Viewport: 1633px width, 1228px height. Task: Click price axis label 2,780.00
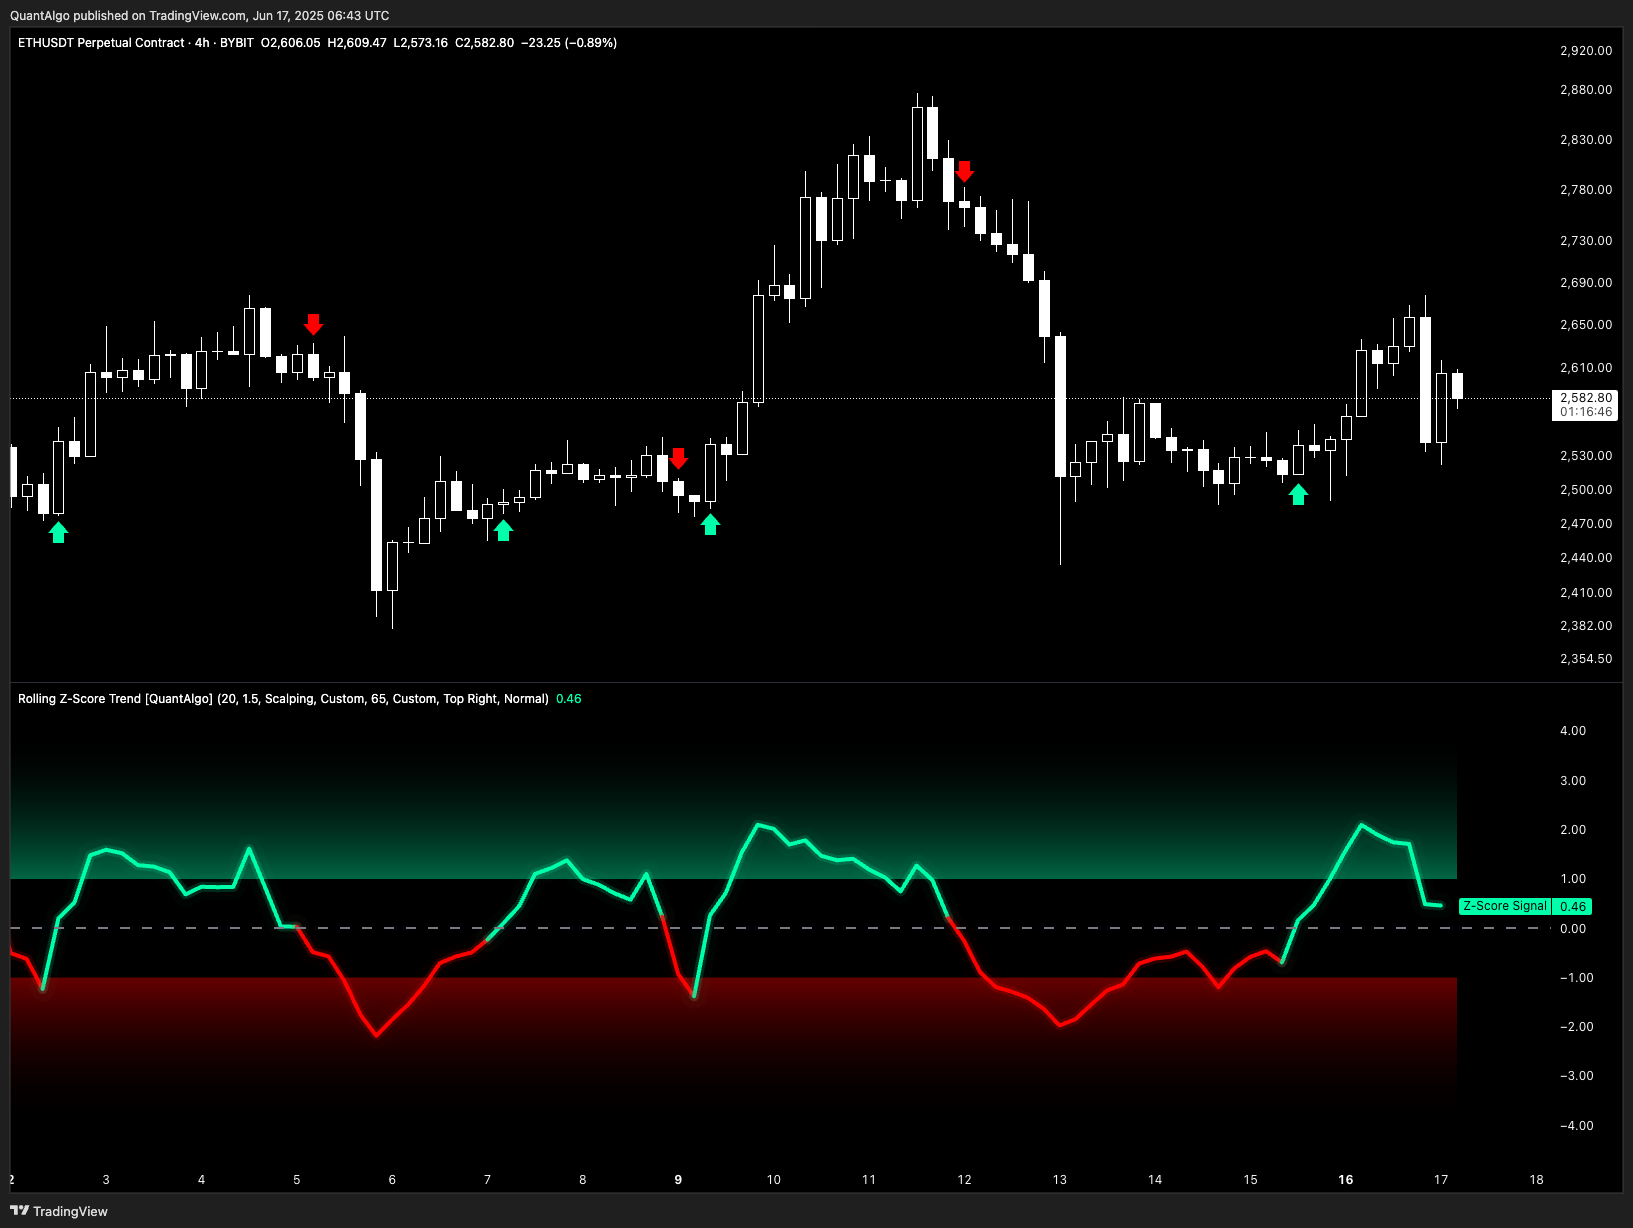point(1586,189)
